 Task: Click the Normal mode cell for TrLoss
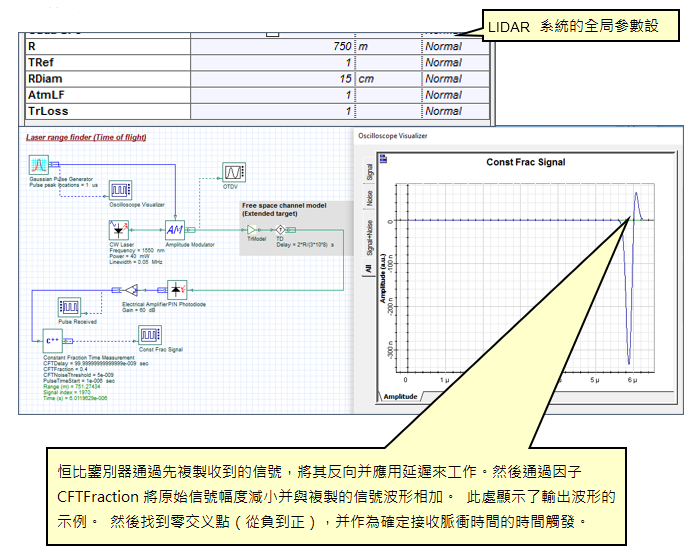click(456, 111)
